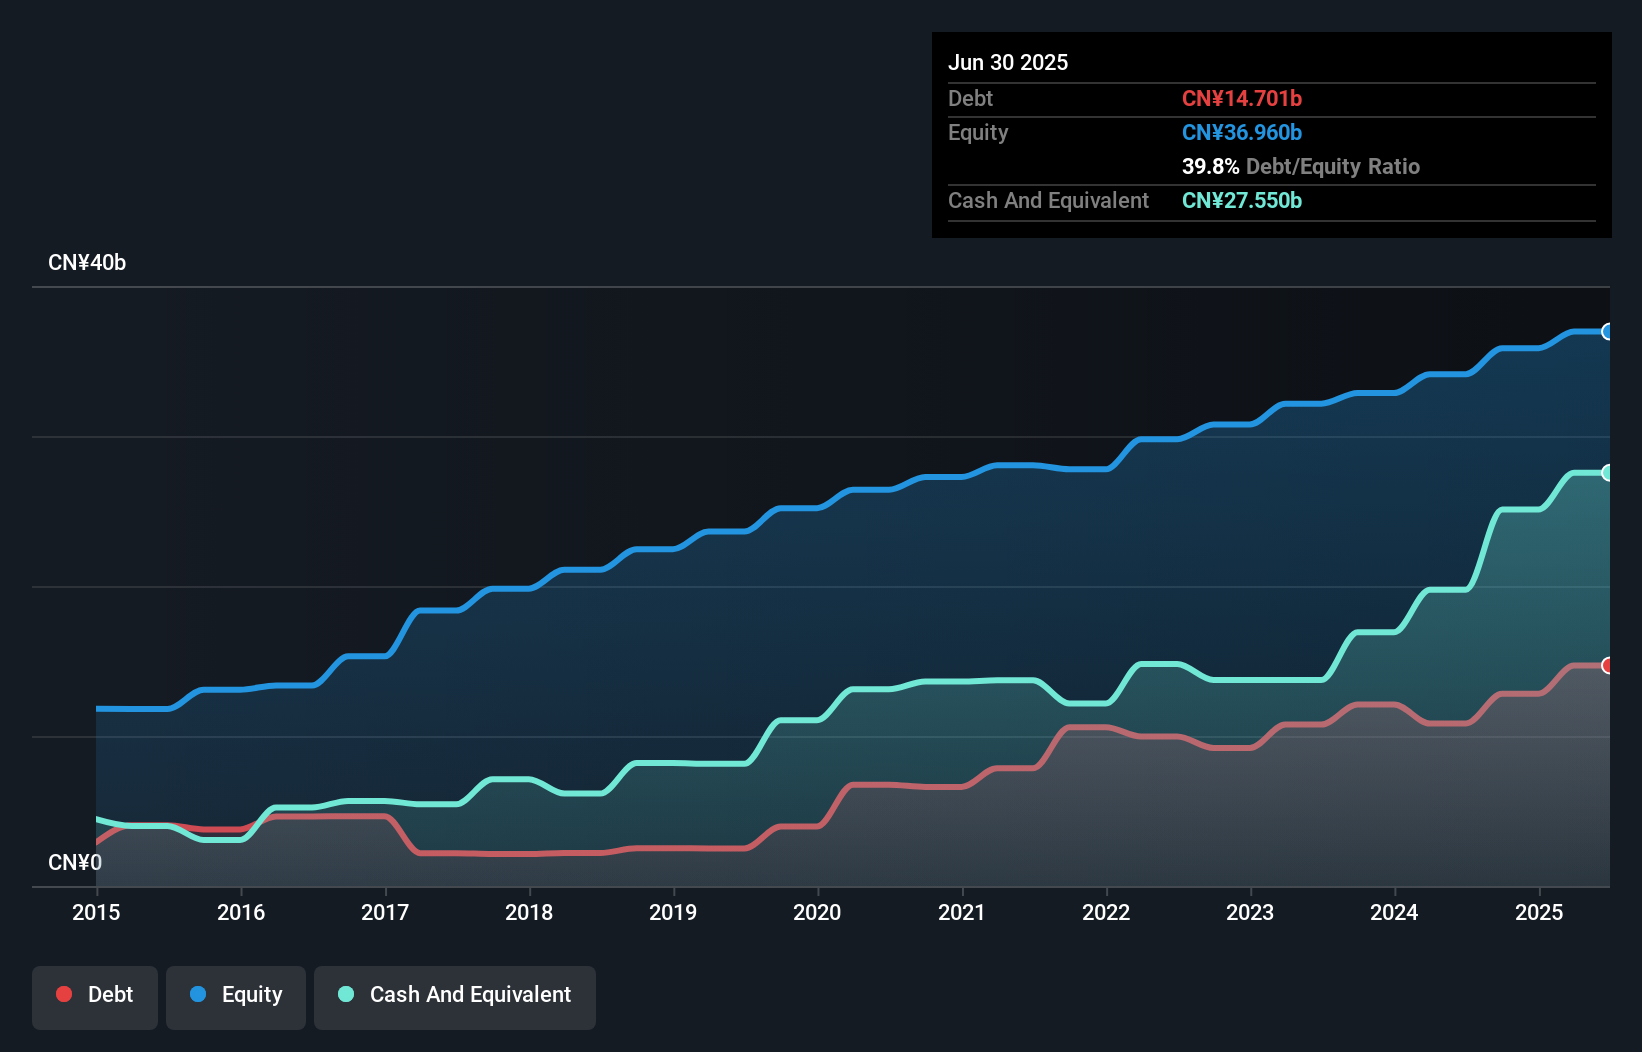The width and height of the screenshot is (1642, 1052).
Task: Click the red Debt legend dot
Action: 63,994
